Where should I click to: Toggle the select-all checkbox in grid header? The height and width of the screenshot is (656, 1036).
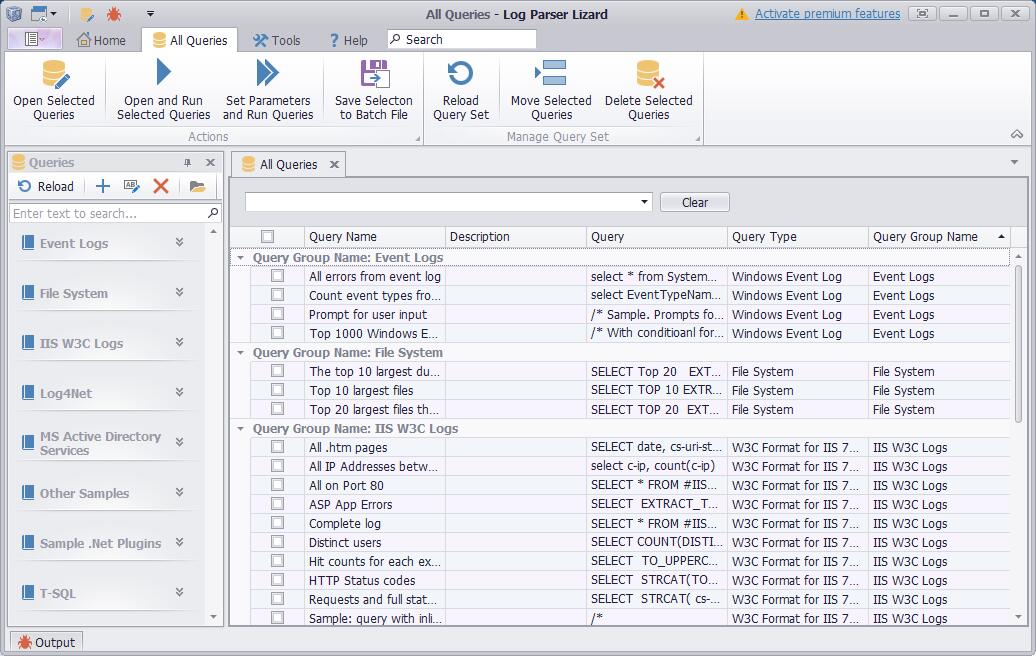pos(267,237)
